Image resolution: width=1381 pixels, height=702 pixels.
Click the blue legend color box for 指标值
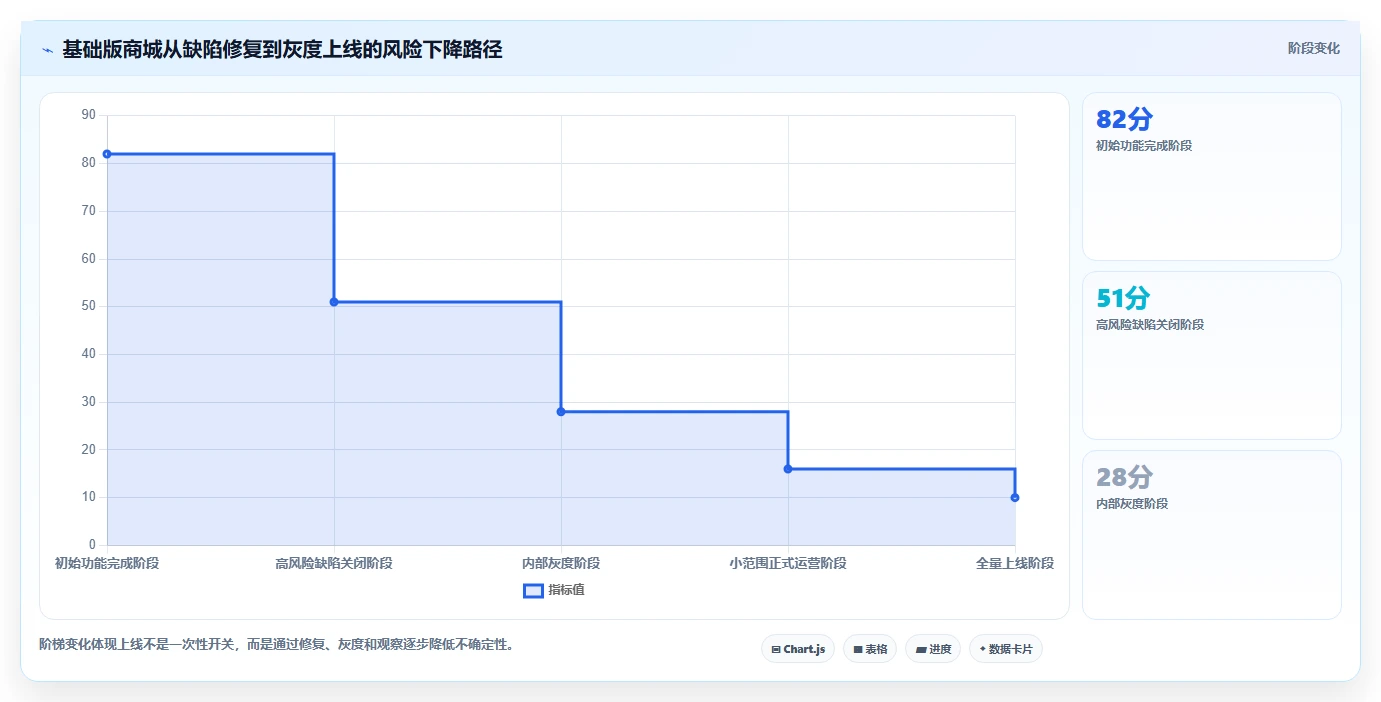(x=533, y=590)
